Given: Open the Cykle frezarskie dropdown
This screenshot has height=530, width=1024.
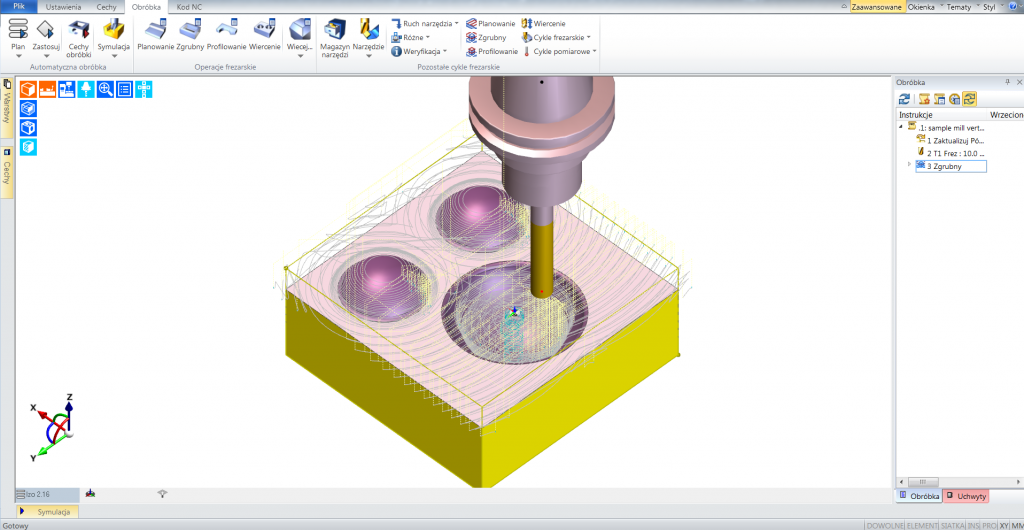Looking at the screenshot, I should [561, 37].
